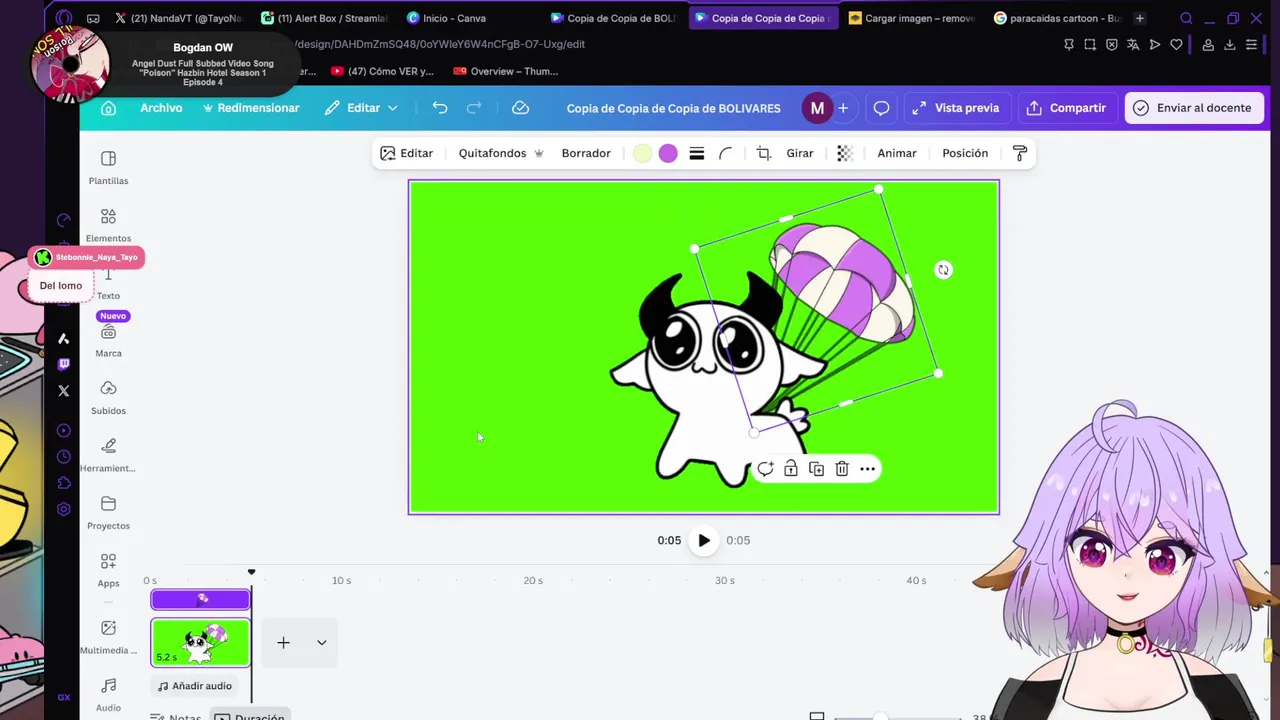Open the Apps panel

point(108,569)
